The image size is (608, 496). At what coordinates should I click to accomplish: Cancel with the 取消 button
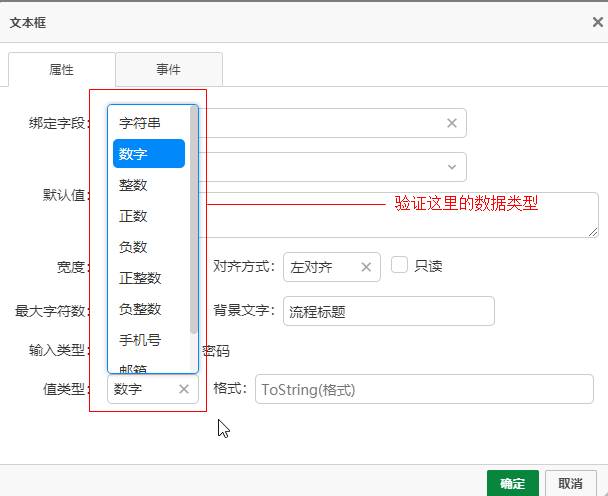[570, 483]
